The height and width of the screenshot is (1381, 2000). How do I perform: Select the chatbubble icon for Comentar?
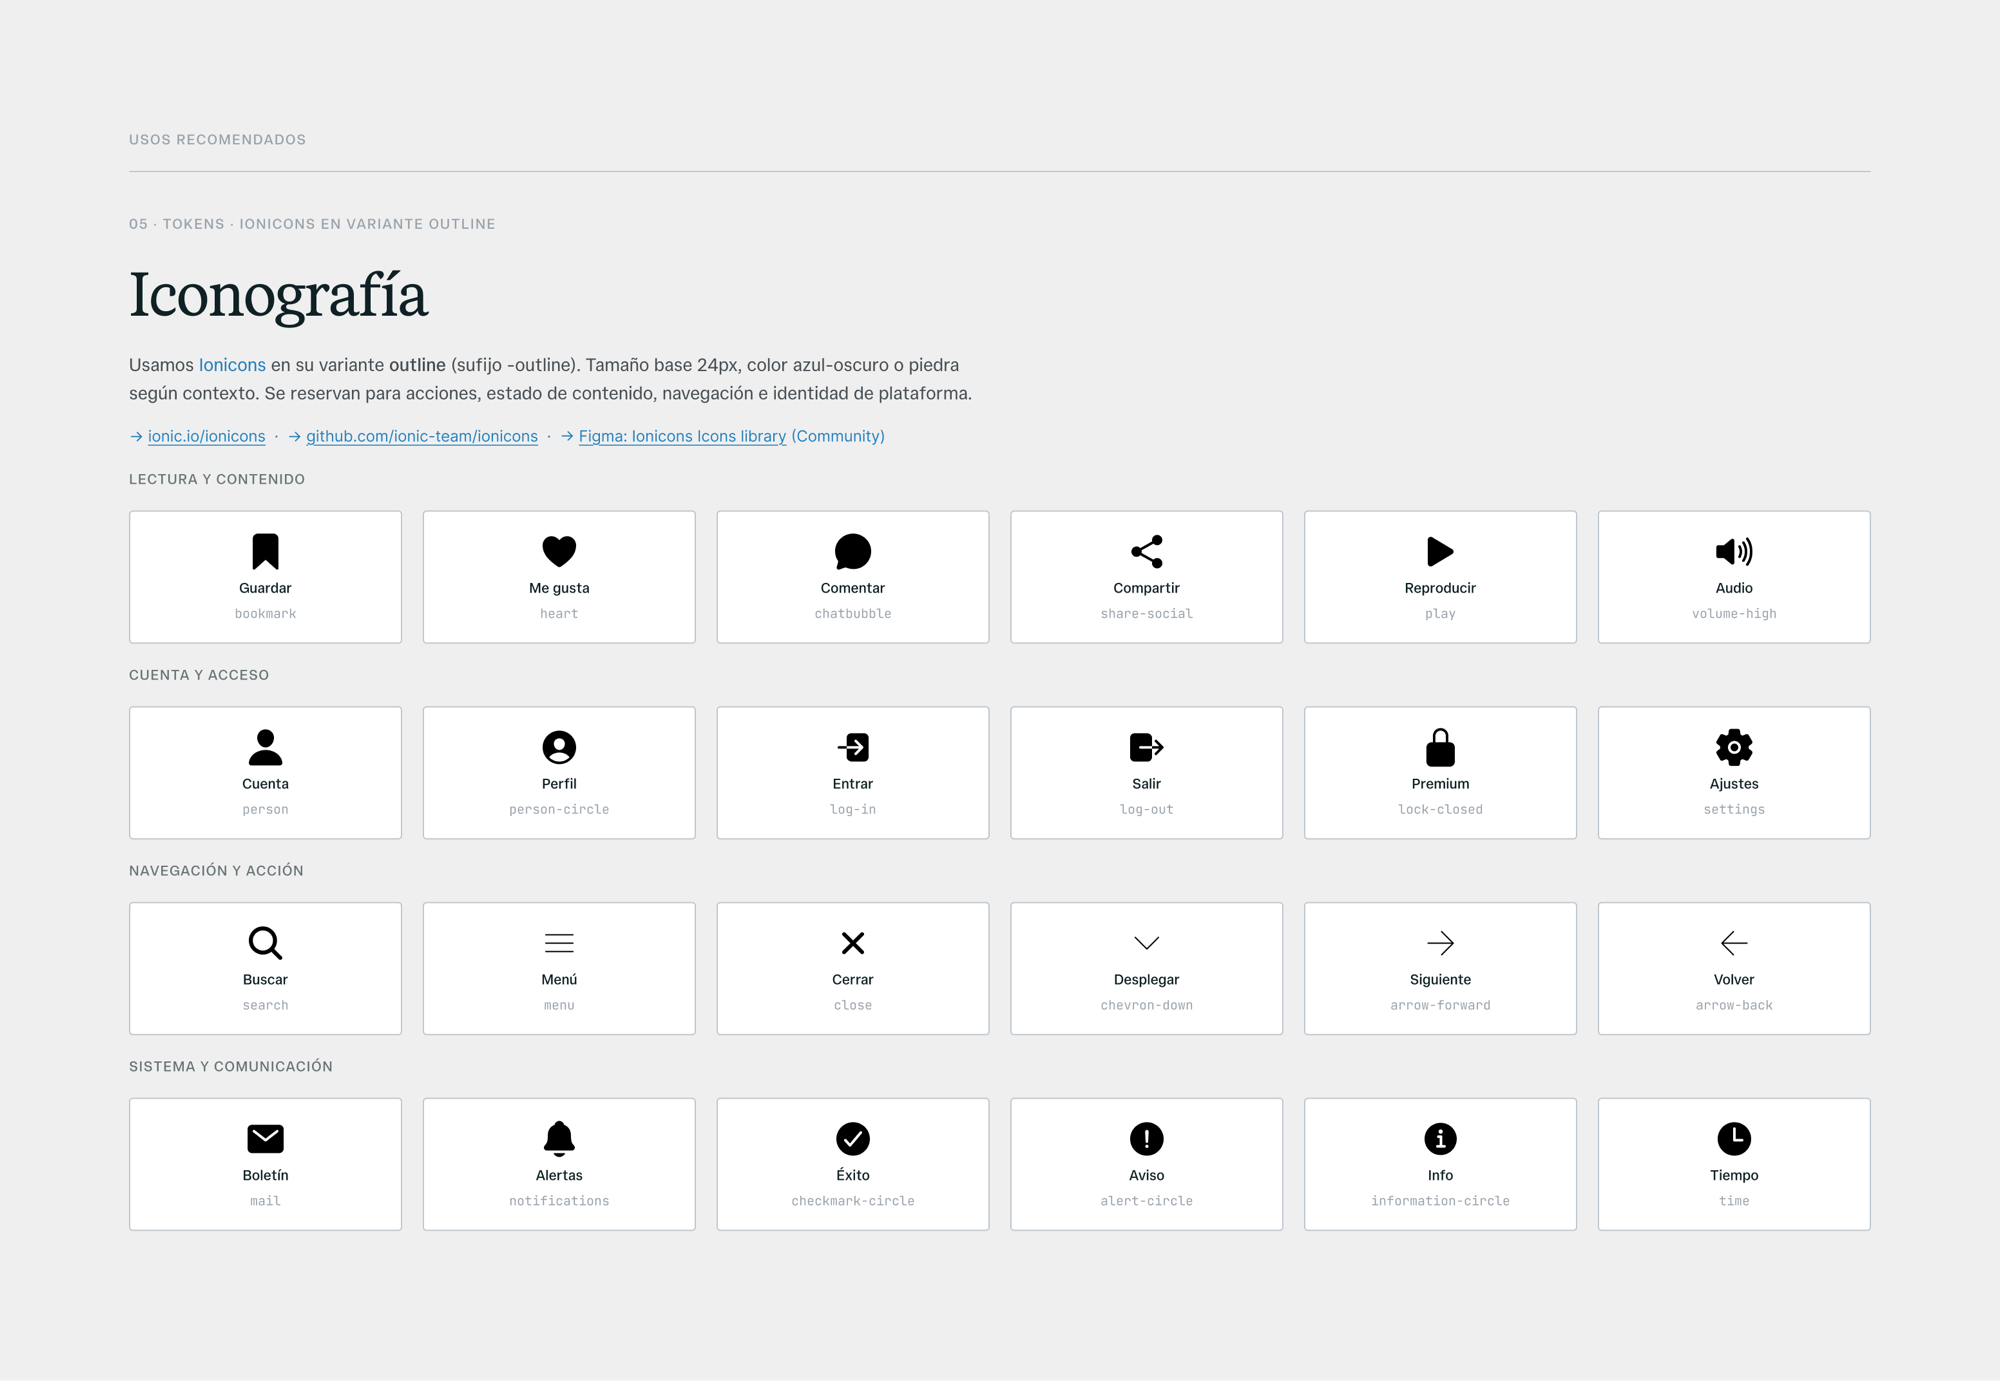pos(853,551)
